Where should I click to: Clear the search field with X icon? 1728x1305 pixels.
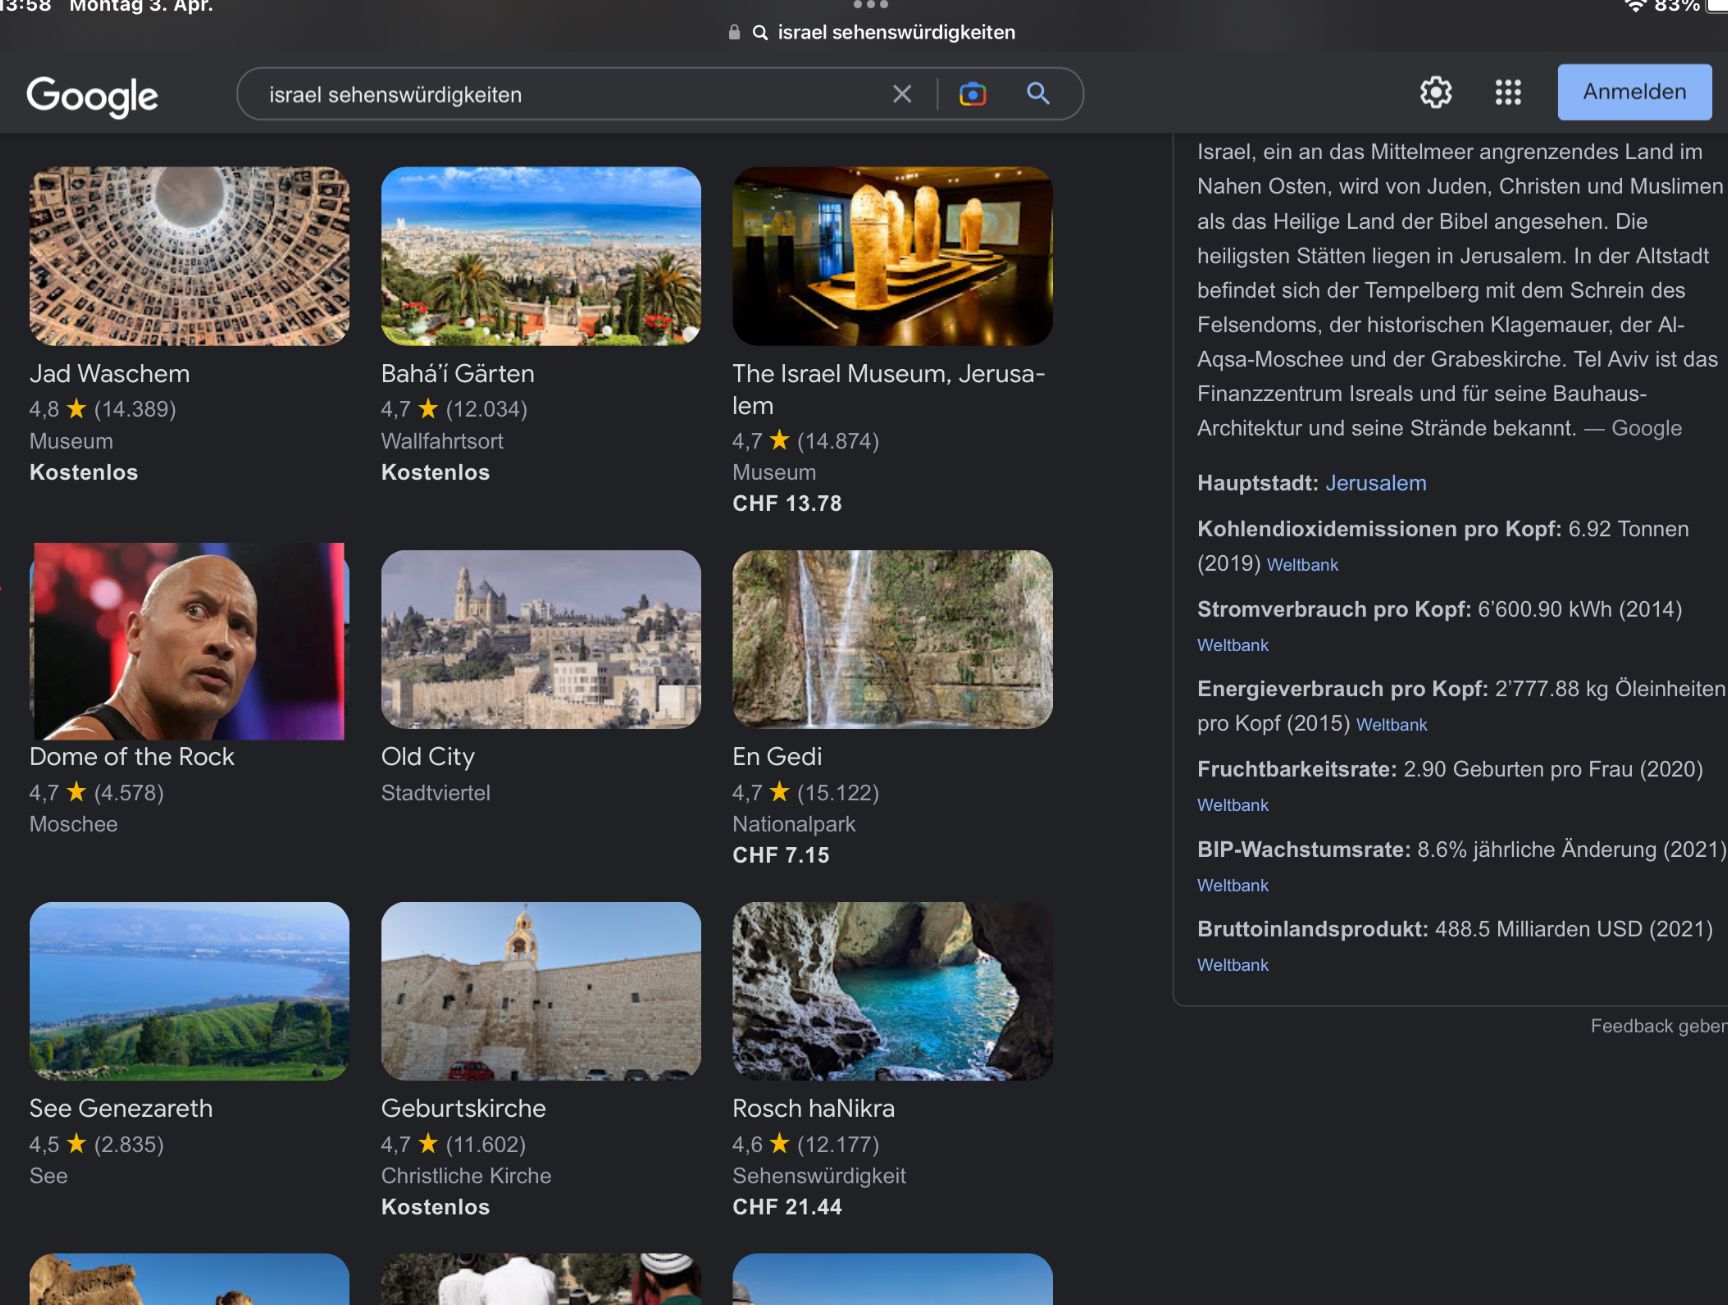902,94
